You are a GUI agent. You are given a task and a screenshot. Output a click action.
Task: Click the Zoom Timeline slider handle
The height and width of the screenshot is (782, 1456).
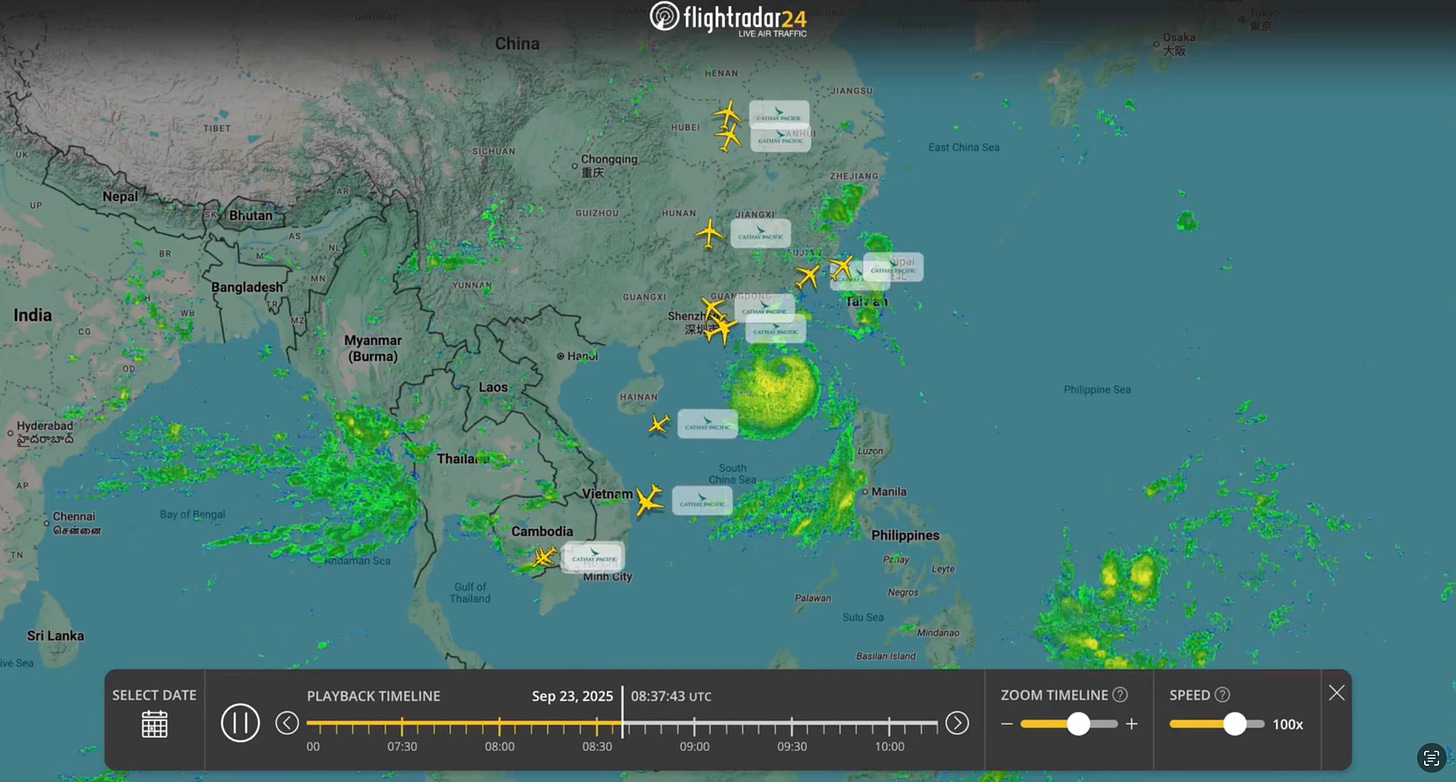pos(1078,724)
